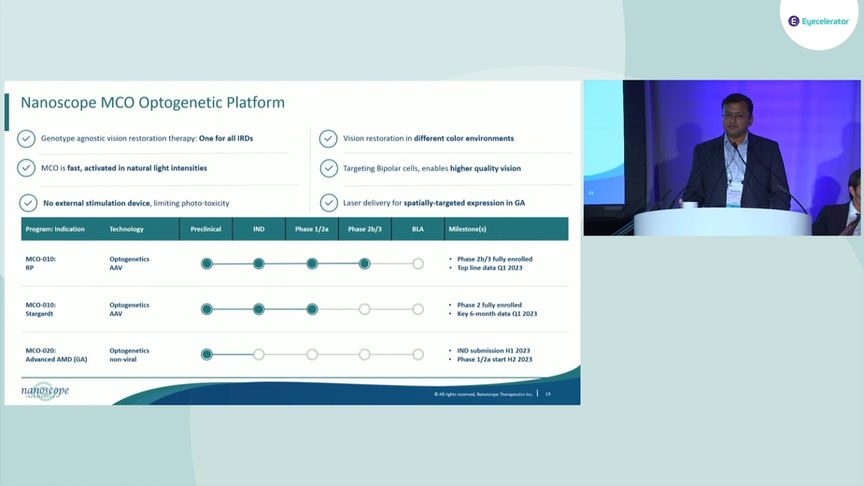Click the Eyecelerator logo badge
This screenshot has height=486, width=864.
coord(818,21)
